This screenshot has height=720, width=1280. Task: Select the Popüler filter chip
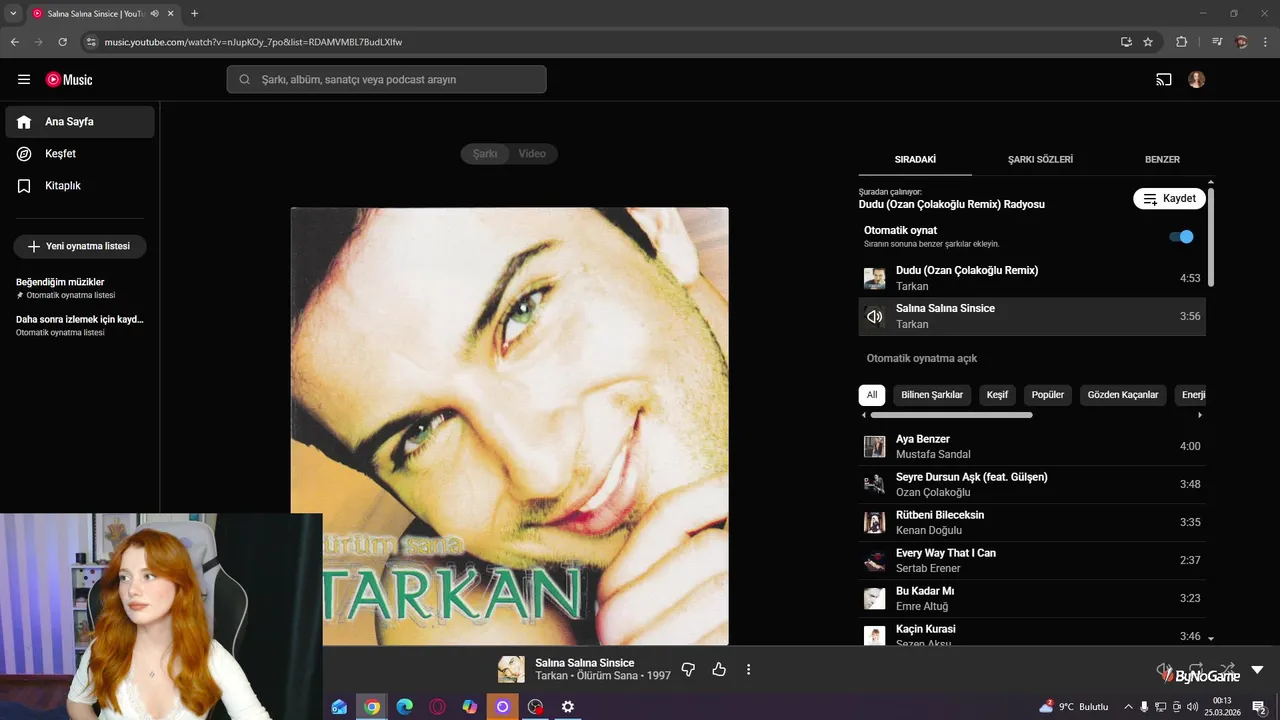(1048, 395)
